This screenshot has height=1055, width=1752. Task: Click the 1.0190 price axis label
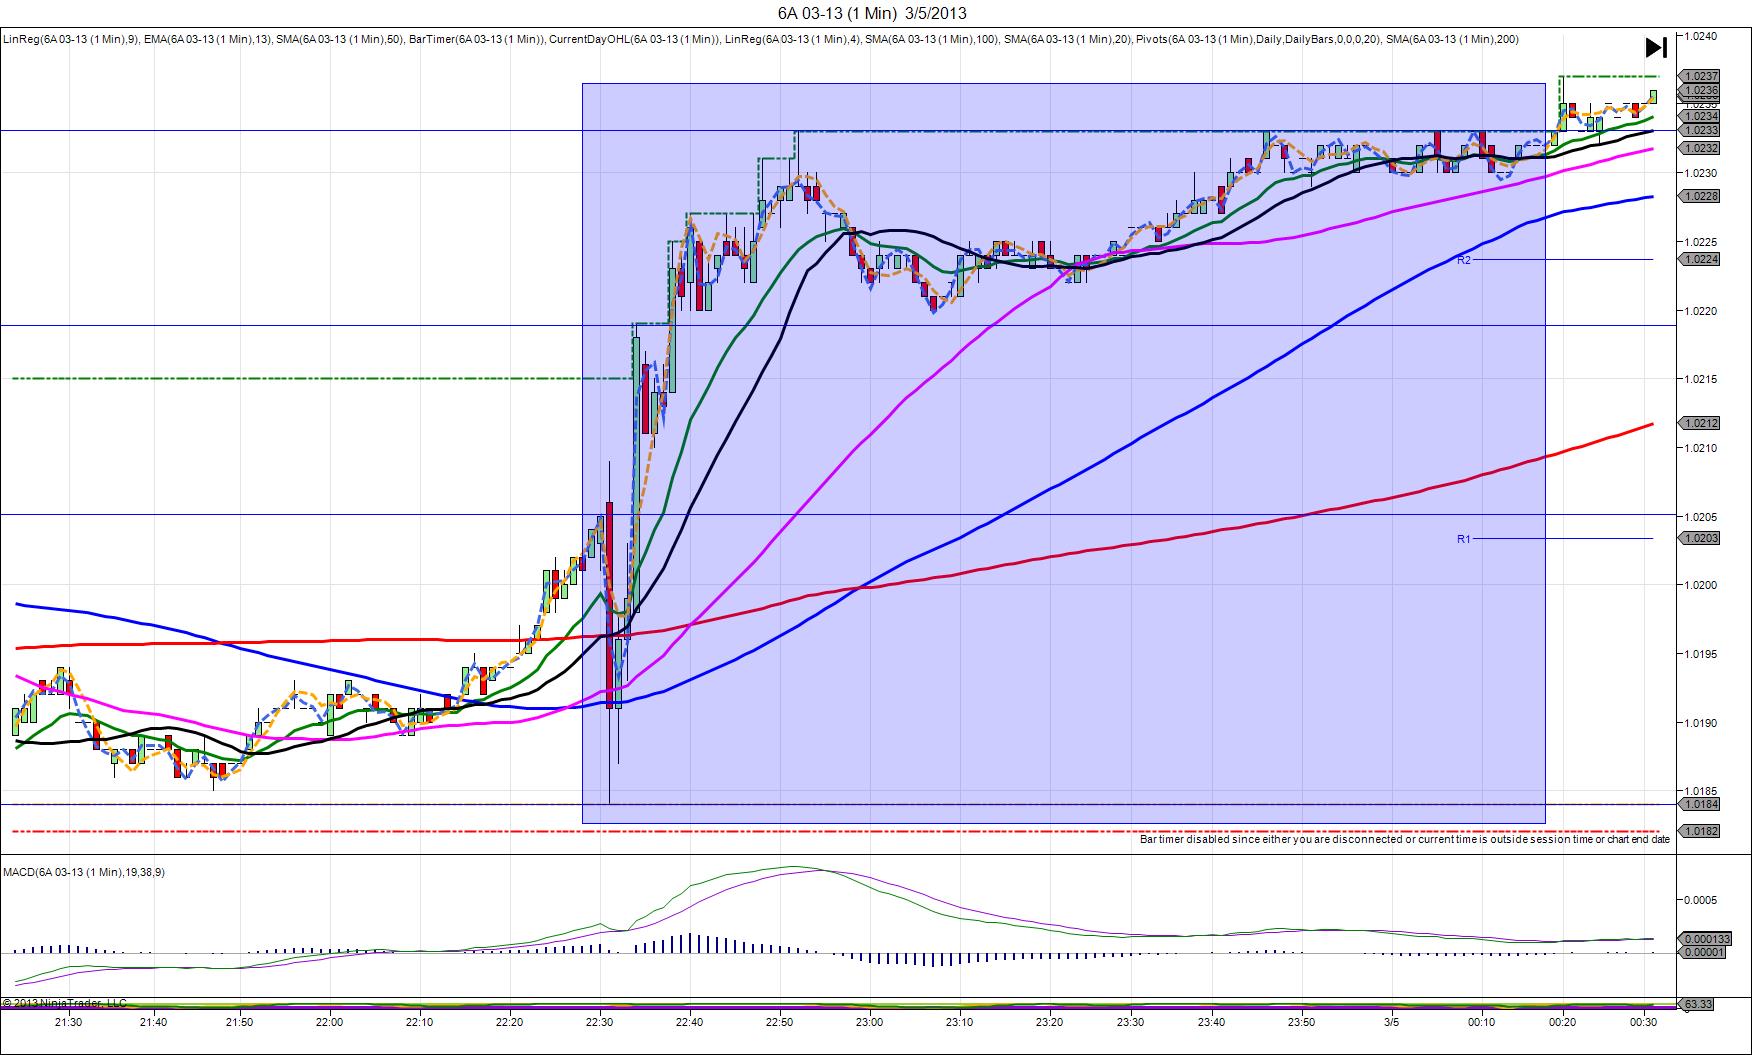pyautogui.click(x=1701, y=723)
